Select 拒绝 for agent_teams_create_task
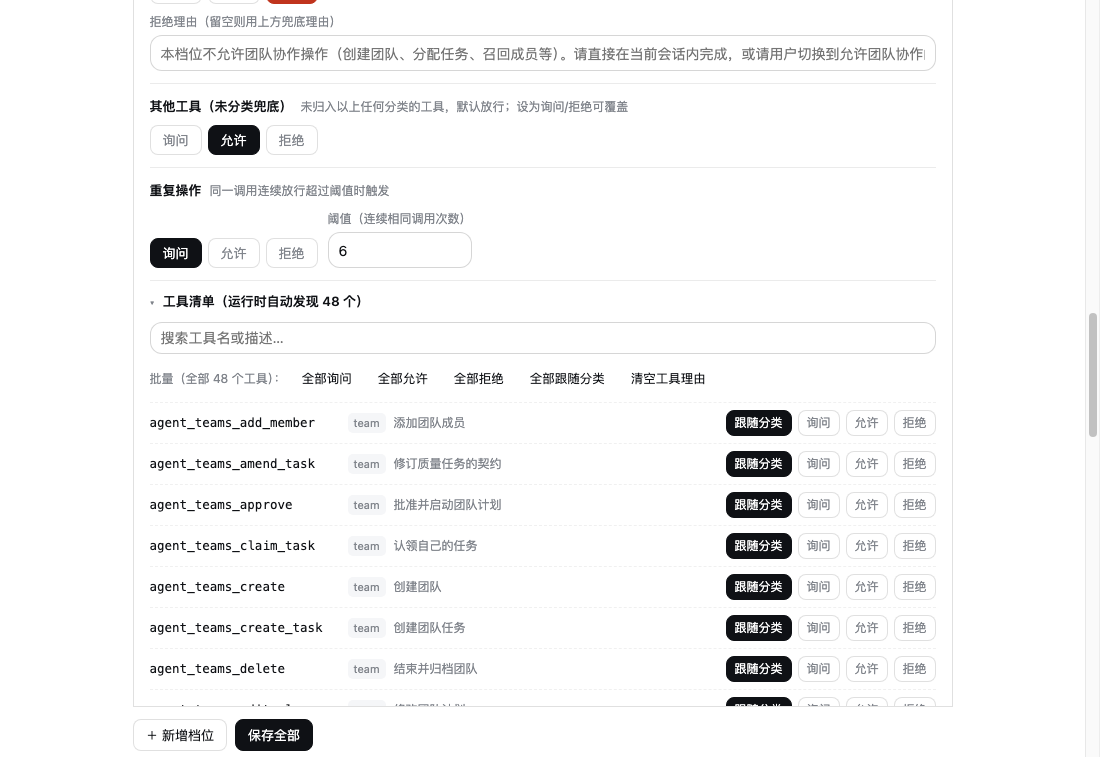The width and height of the screenshot is (1100, 757). tap(914, 628)
